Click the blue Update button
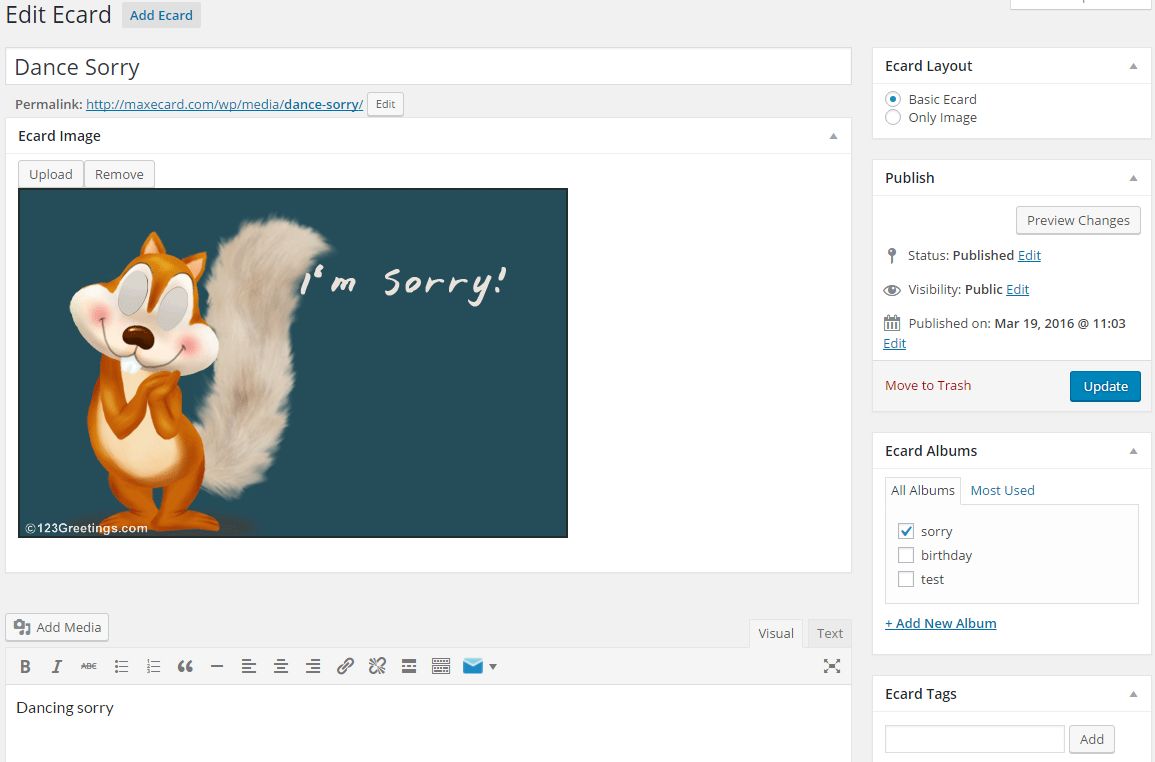The width and height of the screenshot is (1155, 762). 1105,386
